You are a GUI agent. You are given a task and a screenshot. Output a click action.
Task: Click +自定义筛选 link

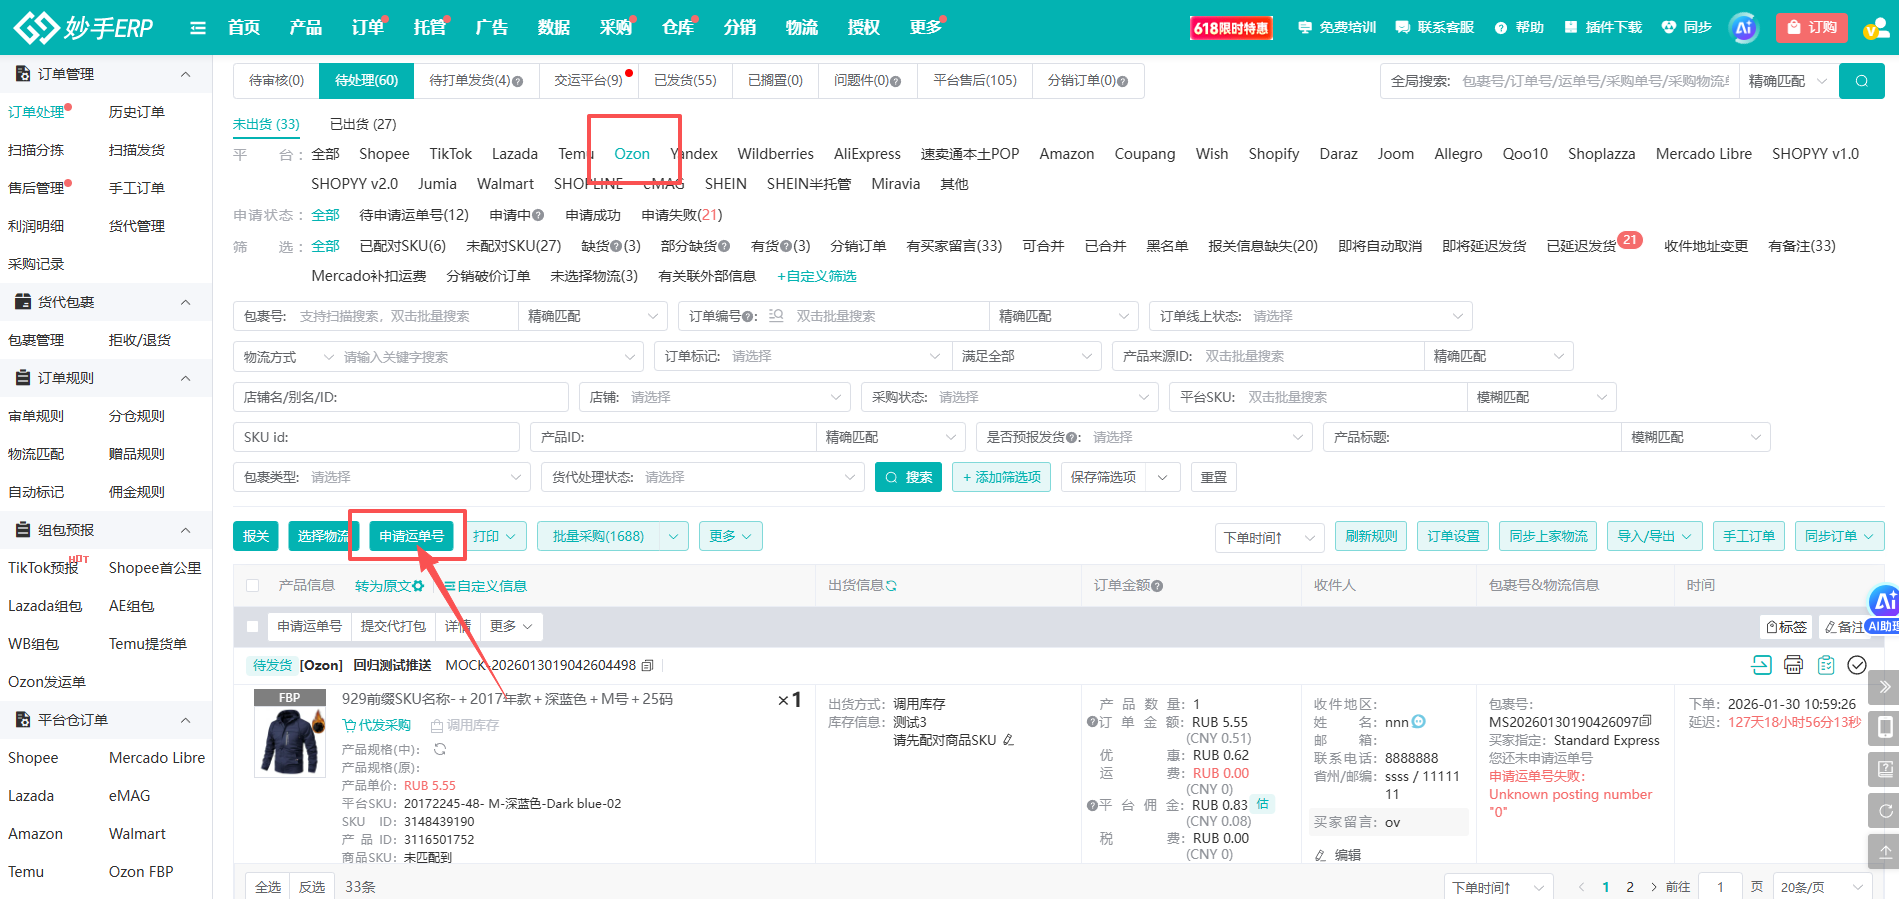[816, 276]
